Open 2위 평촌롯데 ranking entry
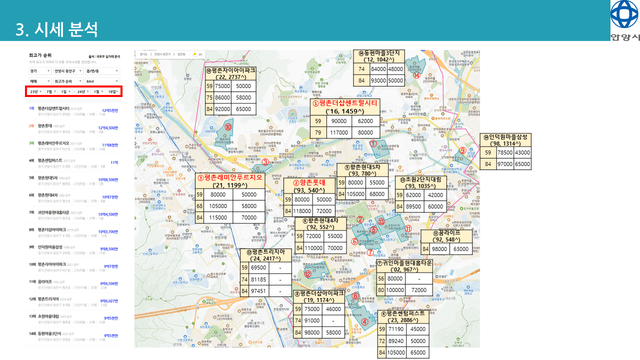This screenshot has height=360, width=640. tap(73, 128)
